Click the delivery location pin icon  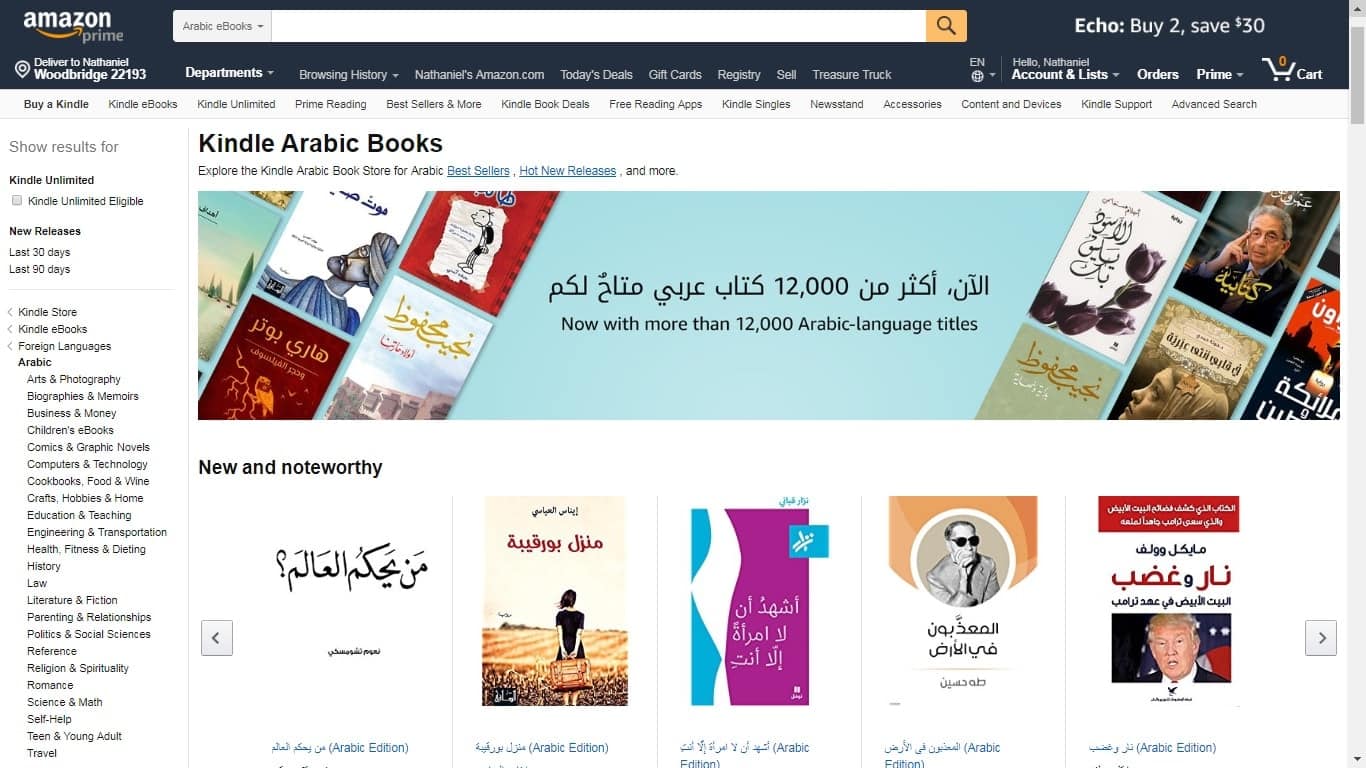[22, 69]
